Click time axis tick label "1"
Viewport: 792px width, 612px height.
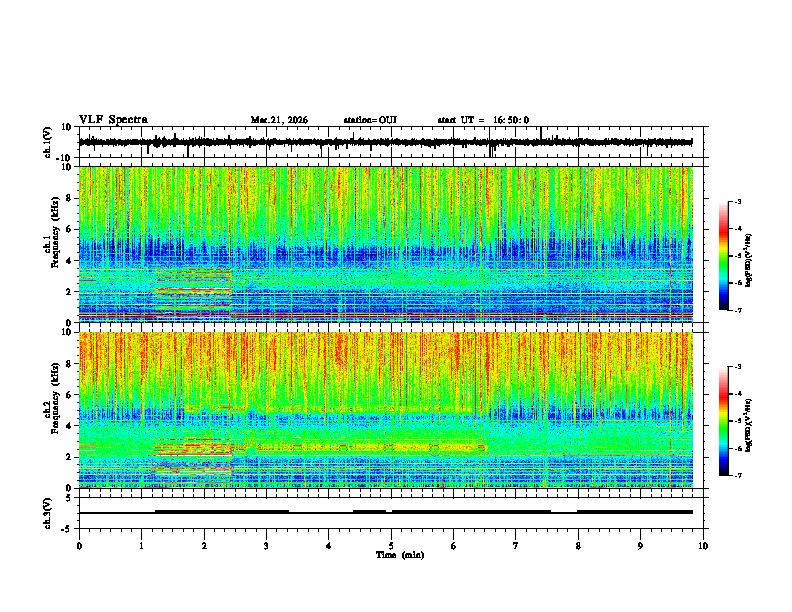pyautogui.click(x=141, y=546)
